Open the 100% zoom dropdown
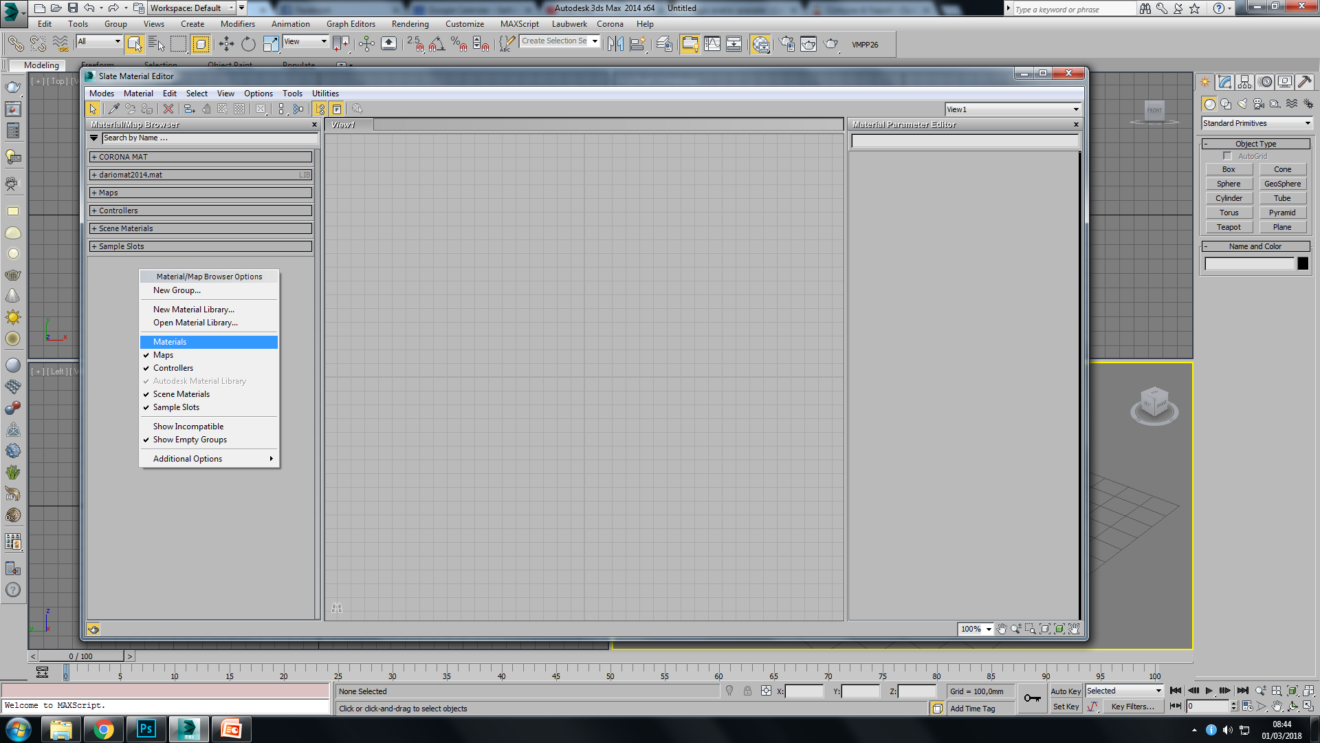The image size is (1320, 743). (x=975, y=629)
